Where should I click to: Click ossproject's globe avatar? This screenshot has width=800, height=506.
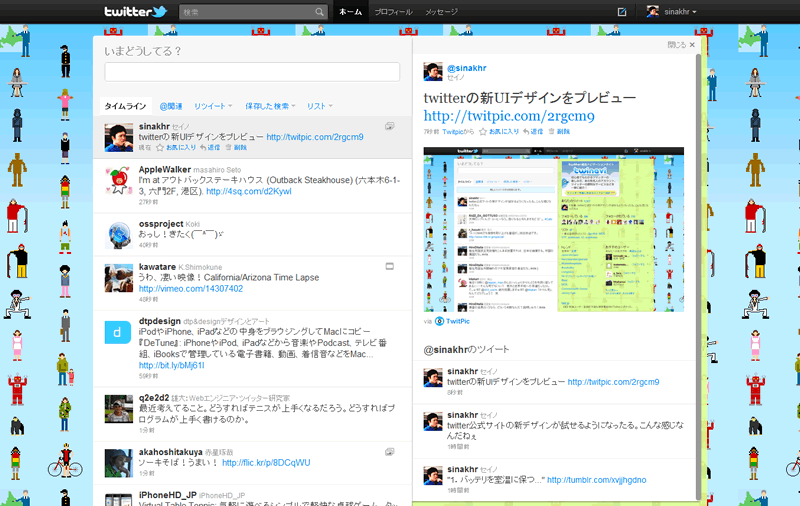coord(119,235)
